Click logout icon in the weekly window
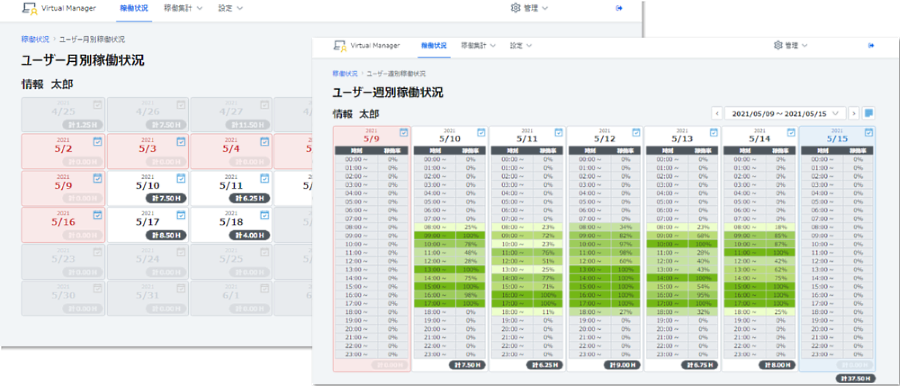 871,45
